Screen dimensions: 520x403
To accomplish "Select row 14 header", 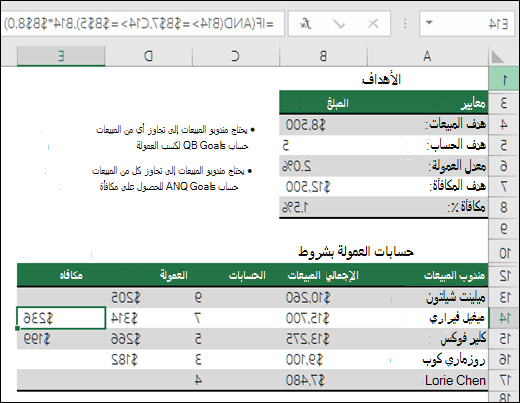I will tap(503, 318).
